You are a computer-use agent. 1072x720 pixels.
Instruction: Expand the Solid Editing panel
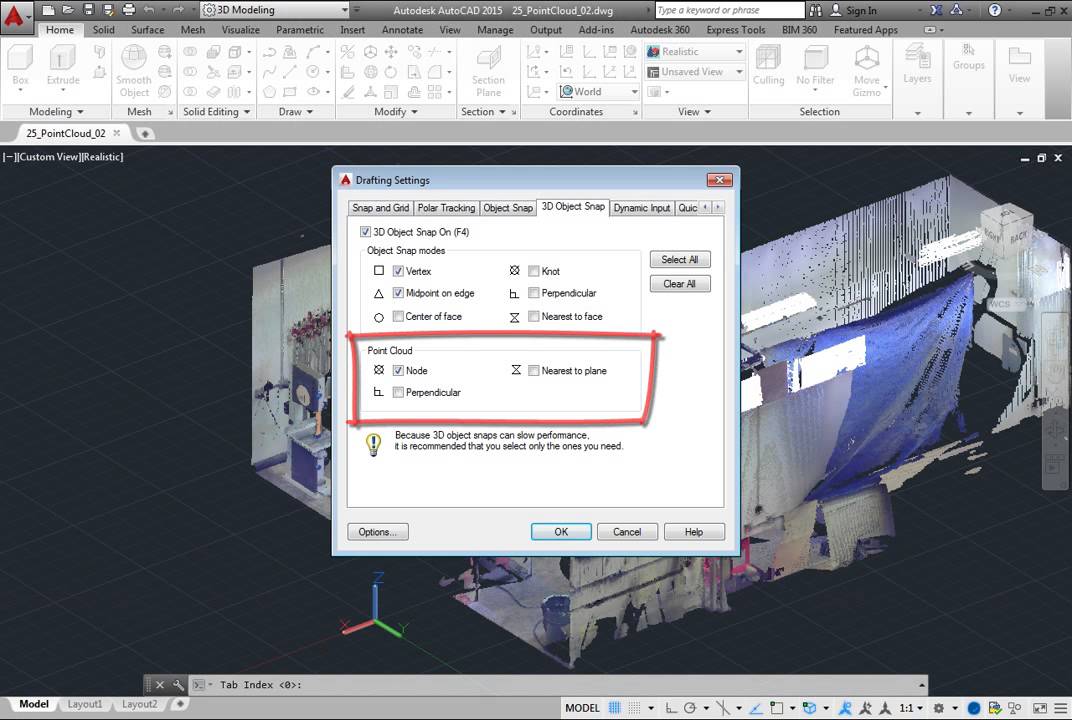[216, 111]
